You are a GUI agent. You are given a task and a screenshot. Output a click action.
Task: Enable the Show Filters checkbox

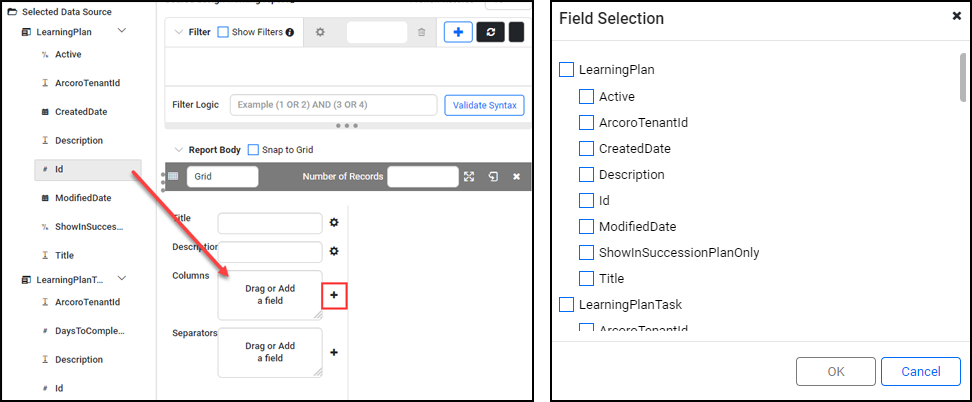[x=223, y=32]
